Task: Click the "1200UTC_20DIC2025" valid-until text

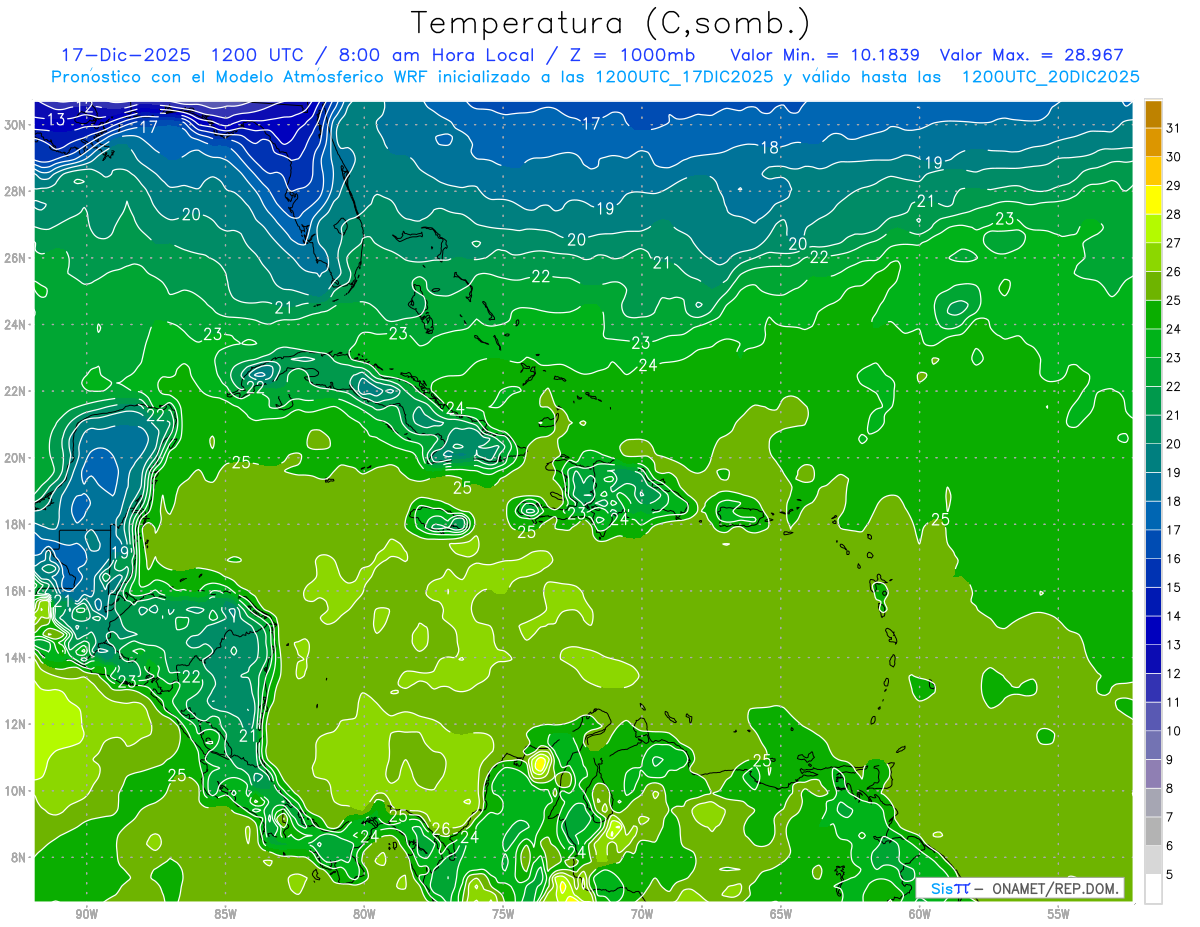Action: coord(1050,77)
